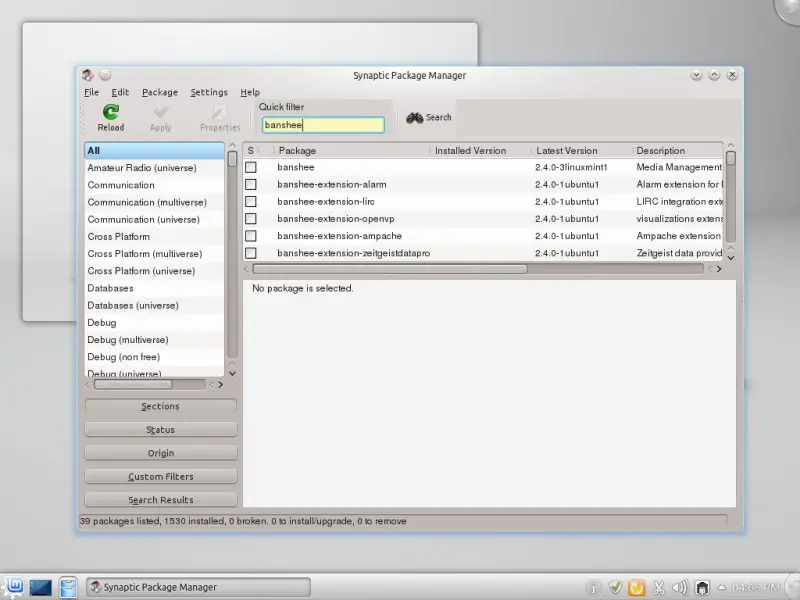The image size is (800, 600).
Task: Mark the banshee-extension-alarm checkbox
Action: pyautogui.click(x=251, y=184)
